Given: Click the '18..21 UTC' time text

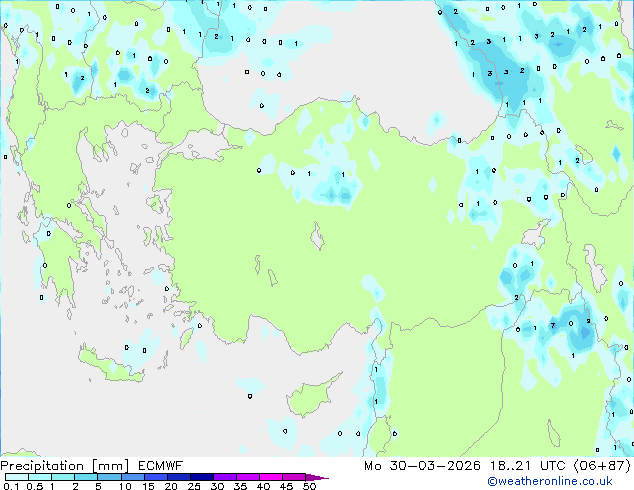Looking at the screenshot, I should click(x=527, y=466).
